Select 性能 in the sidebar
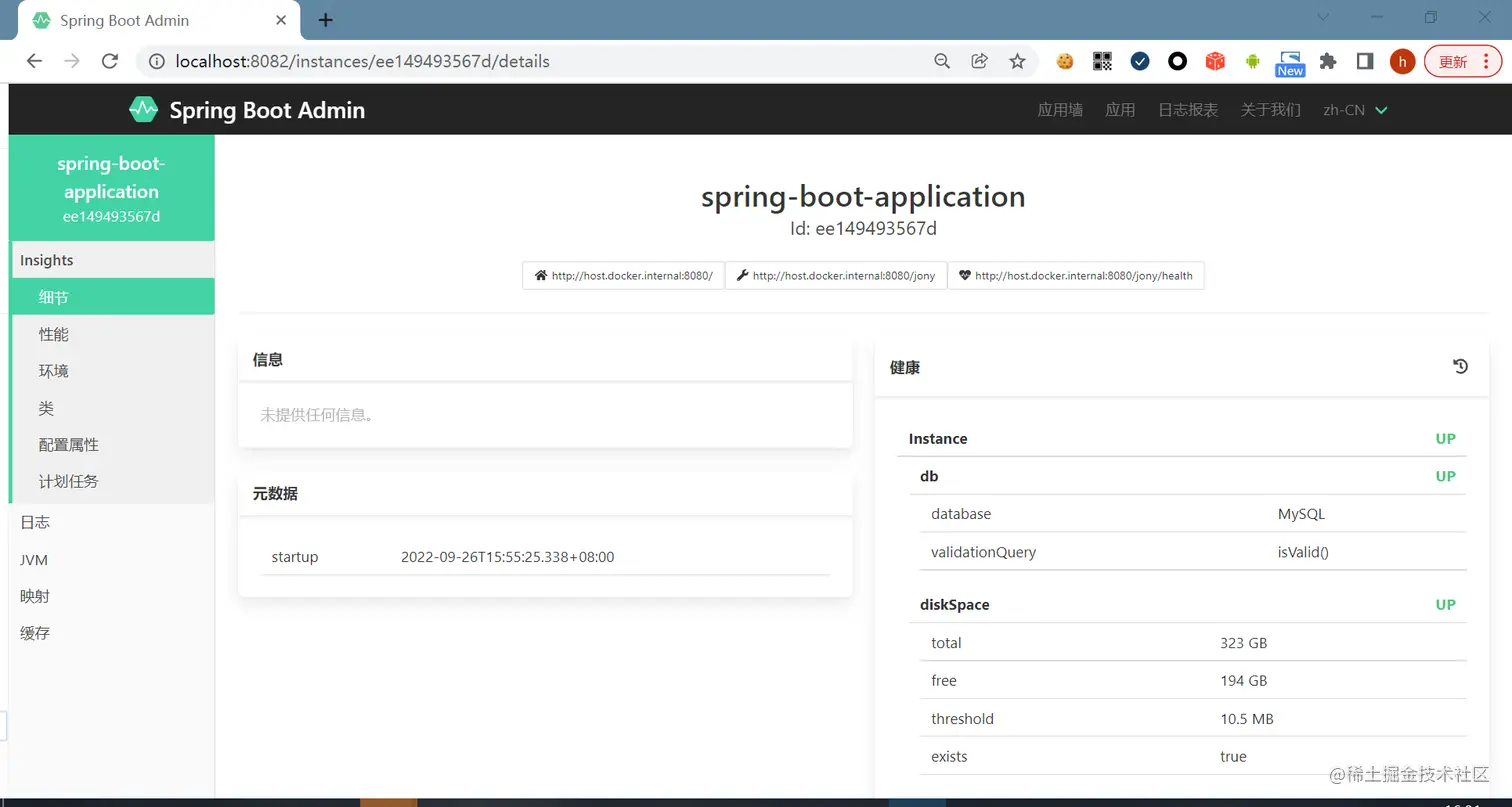1512x807 pixels. click(113, 334)
